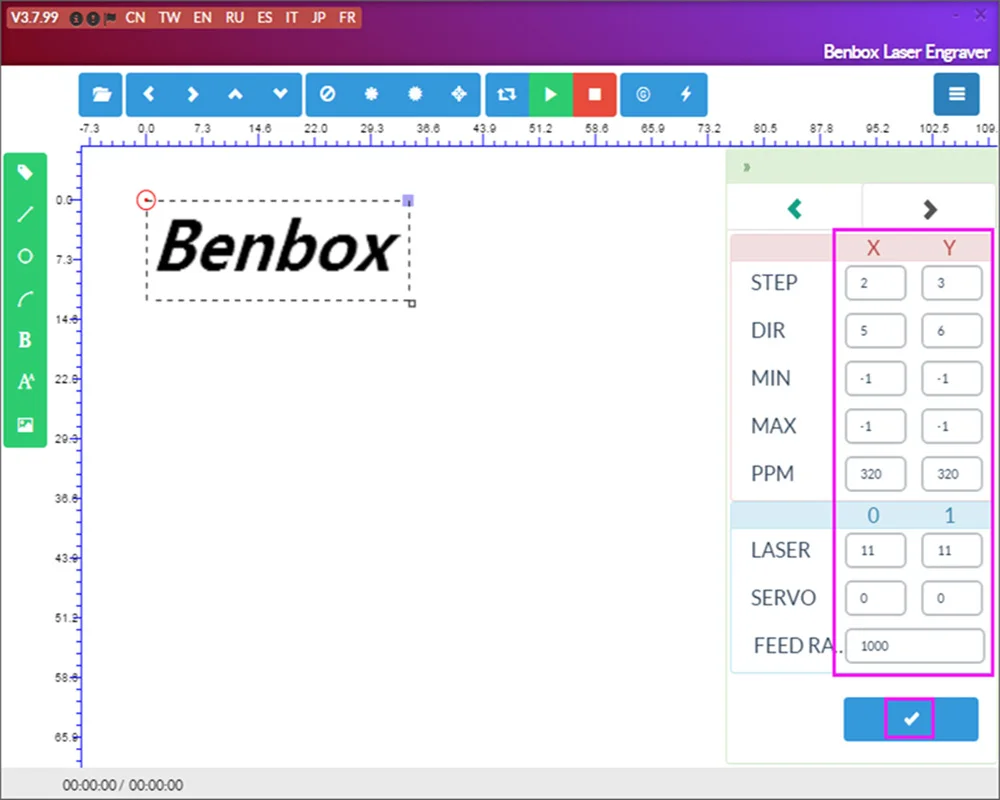Select the font A text tool

tap(25, 381)
